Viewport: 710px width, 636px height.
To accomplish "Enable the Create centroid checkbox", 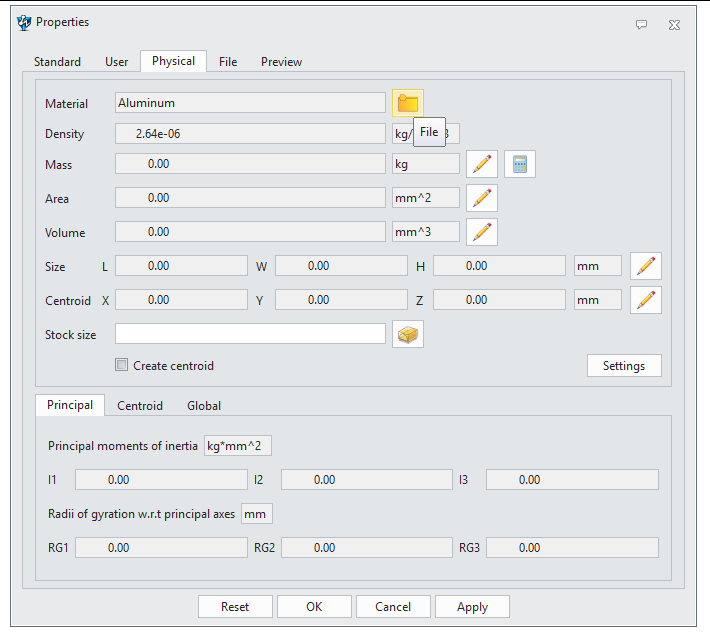I will click(122, 366).
